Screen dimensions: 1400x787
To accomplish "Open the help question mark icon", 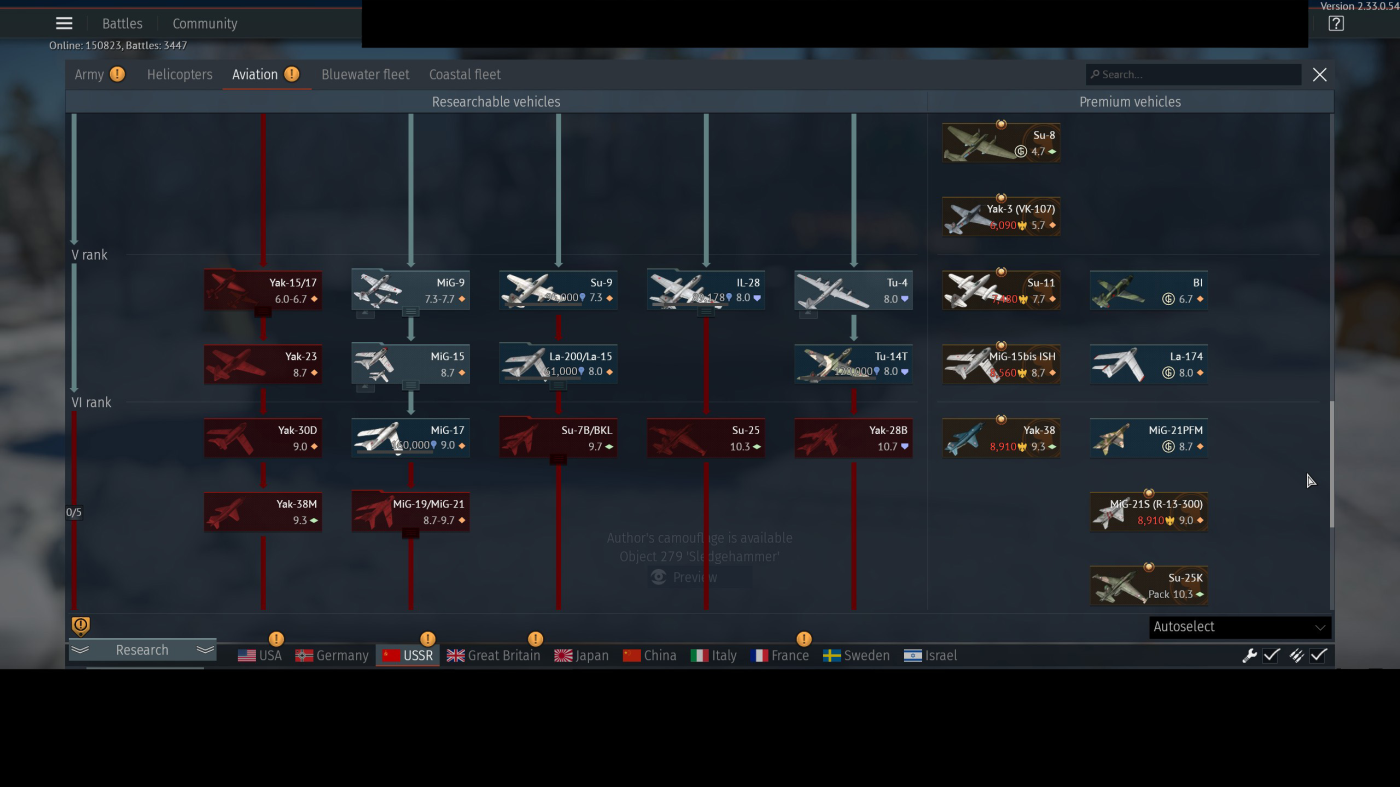I will click(1336, 24).
